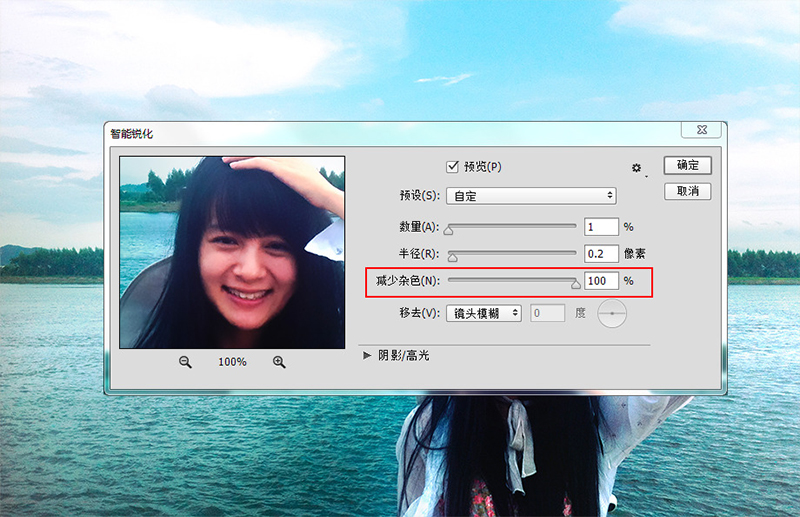The image size is (800, 517).
Task: Click the portrait preview image in dialog
Action: click(232, 252)
